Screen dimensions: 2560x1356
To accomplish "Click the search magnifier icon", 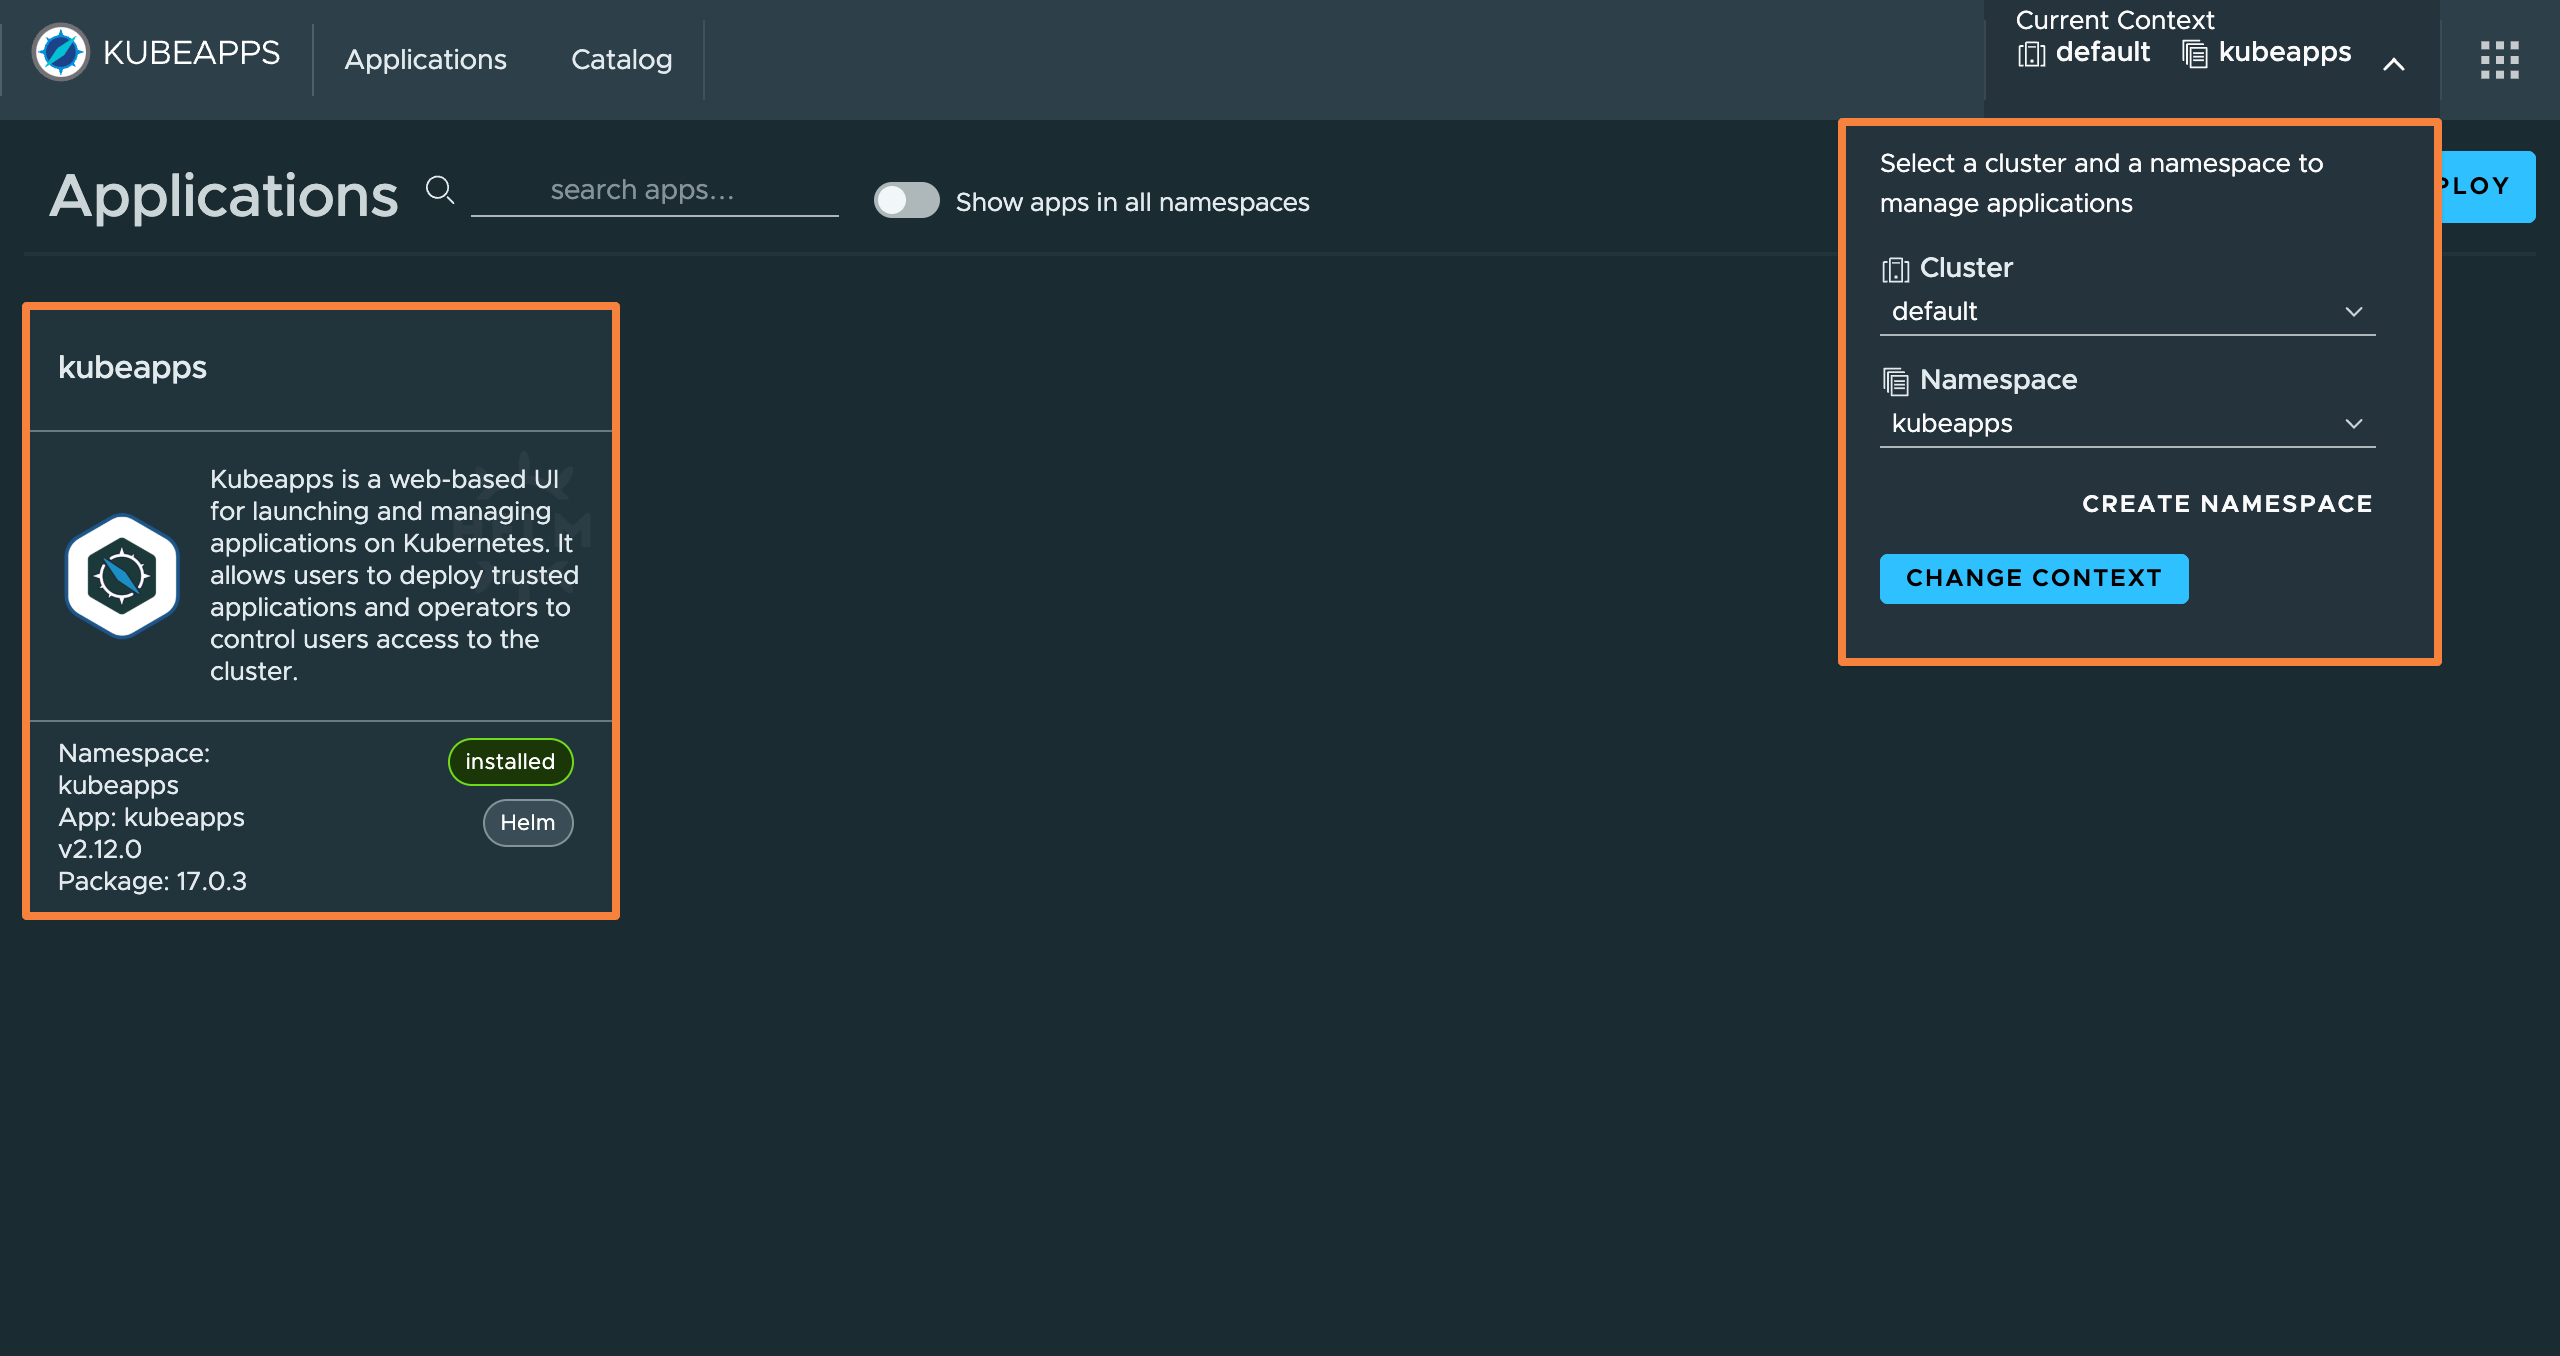I will [x=440, y=190].
